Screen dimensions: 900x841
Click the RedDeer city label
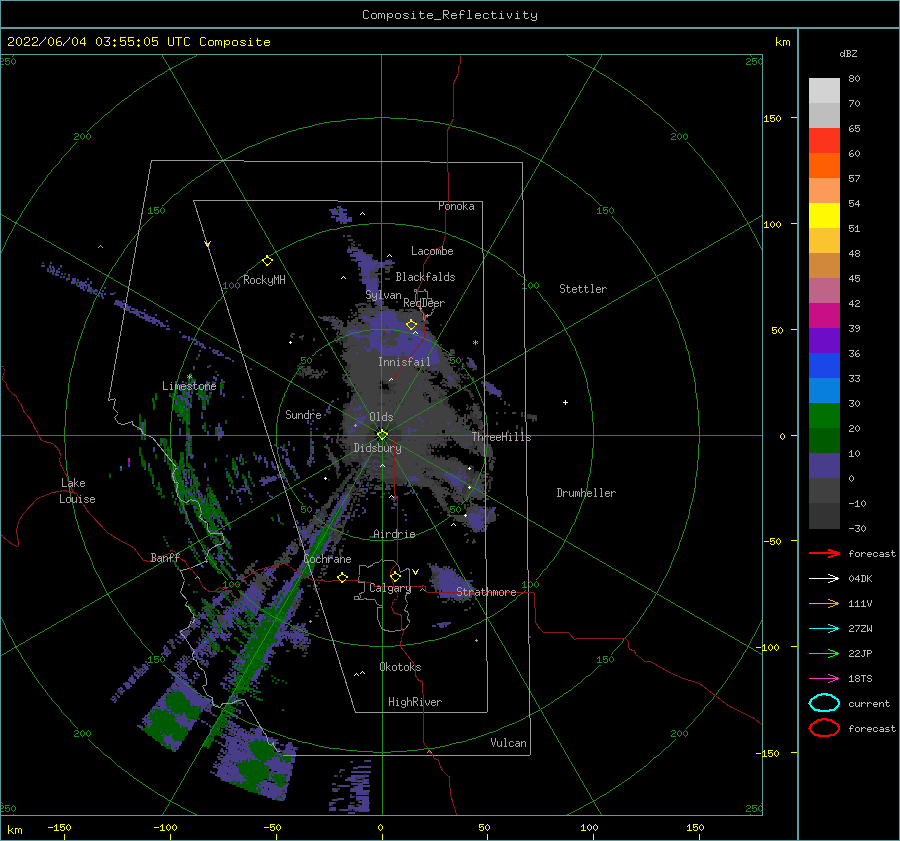(x=424, y=303)
